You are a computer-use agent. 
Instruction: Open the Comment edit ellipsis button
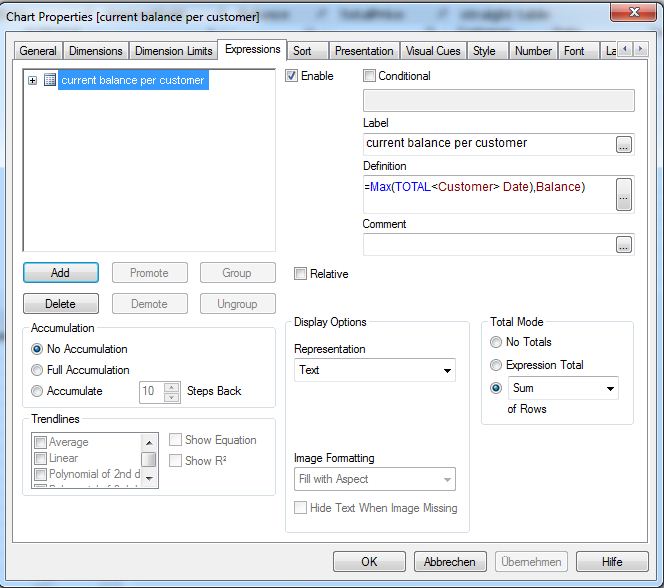[x=624, y=244]
